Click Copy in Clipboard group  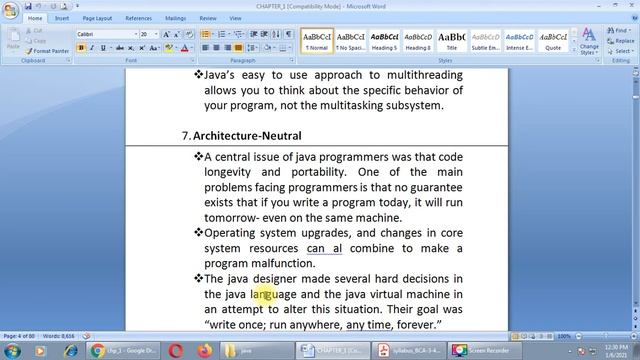[x=36, y=41]
